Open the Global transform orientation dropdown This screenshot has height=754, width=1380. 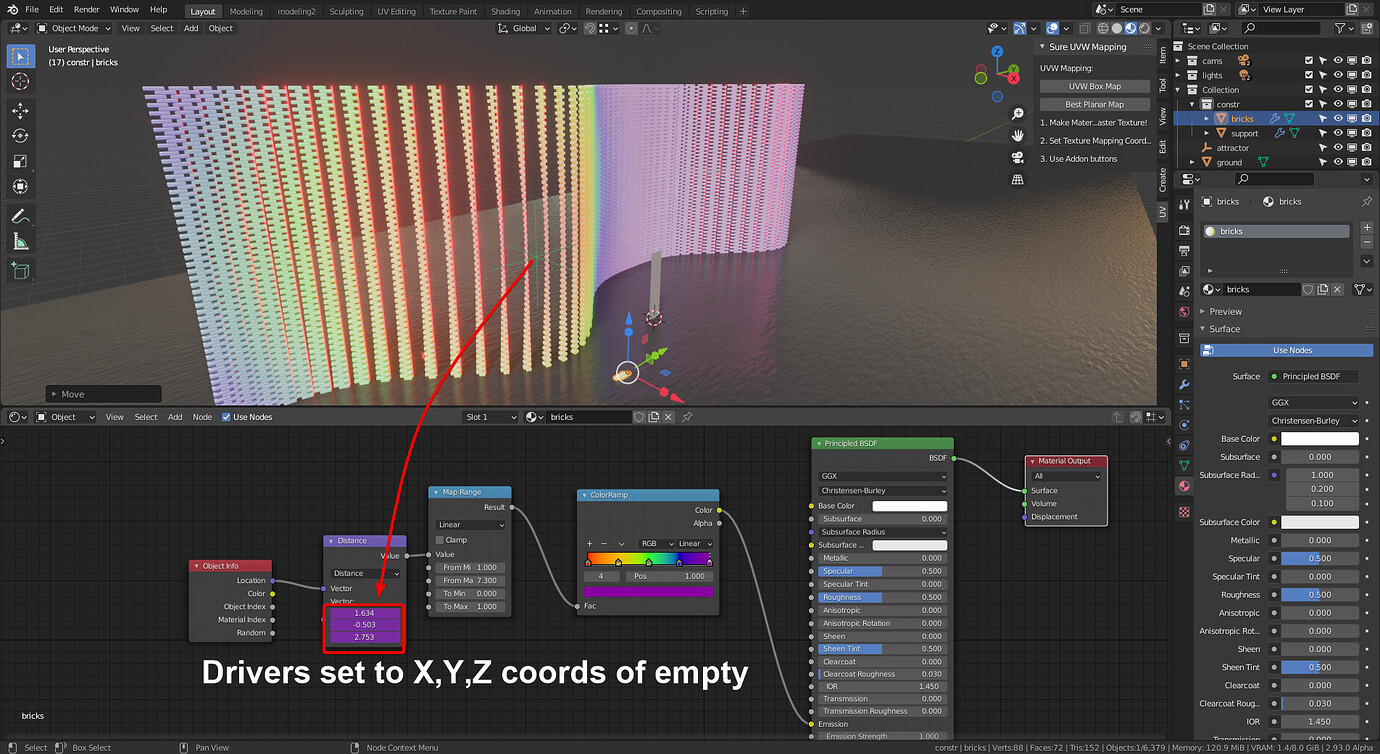524,28
